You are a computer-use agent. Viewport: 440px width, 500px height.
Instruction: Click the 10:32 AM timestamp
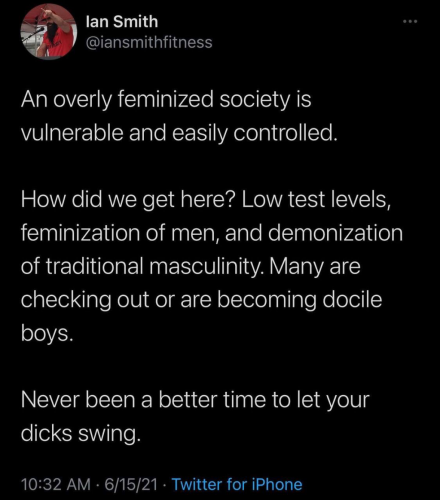pos(56,484)
